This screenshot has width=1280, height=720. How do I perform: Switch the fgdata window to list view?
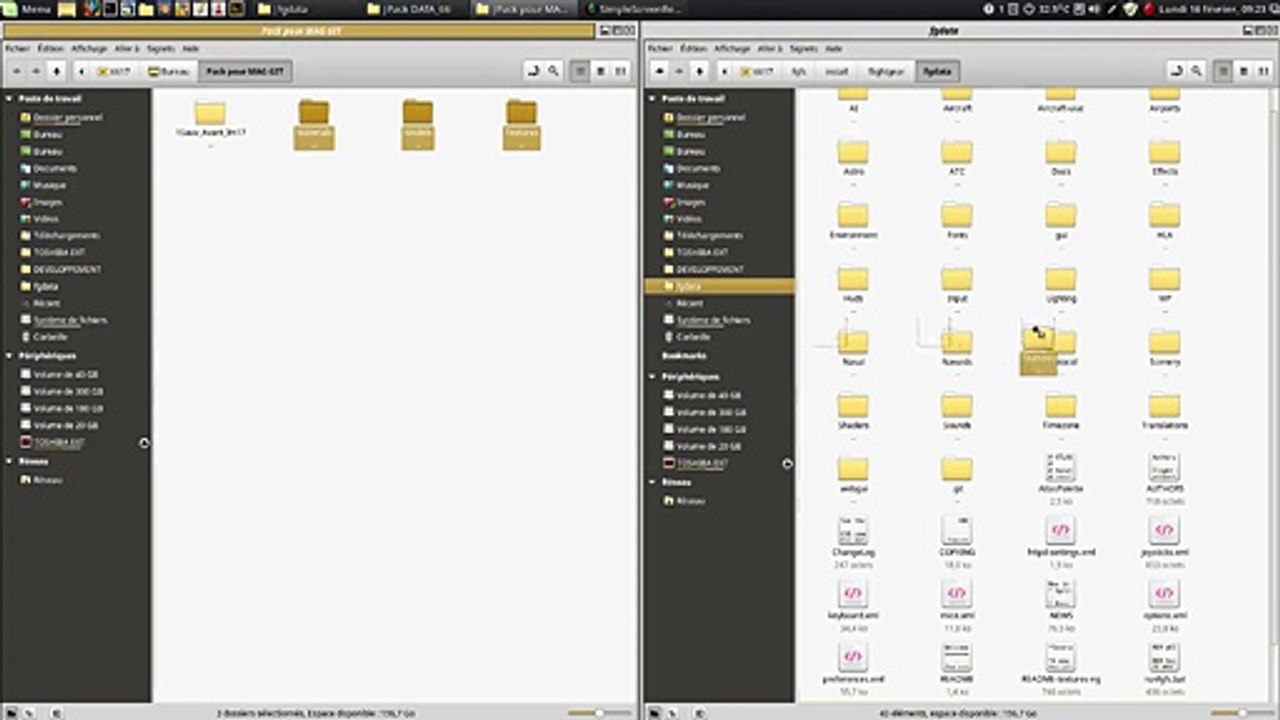click(1243, 71)
